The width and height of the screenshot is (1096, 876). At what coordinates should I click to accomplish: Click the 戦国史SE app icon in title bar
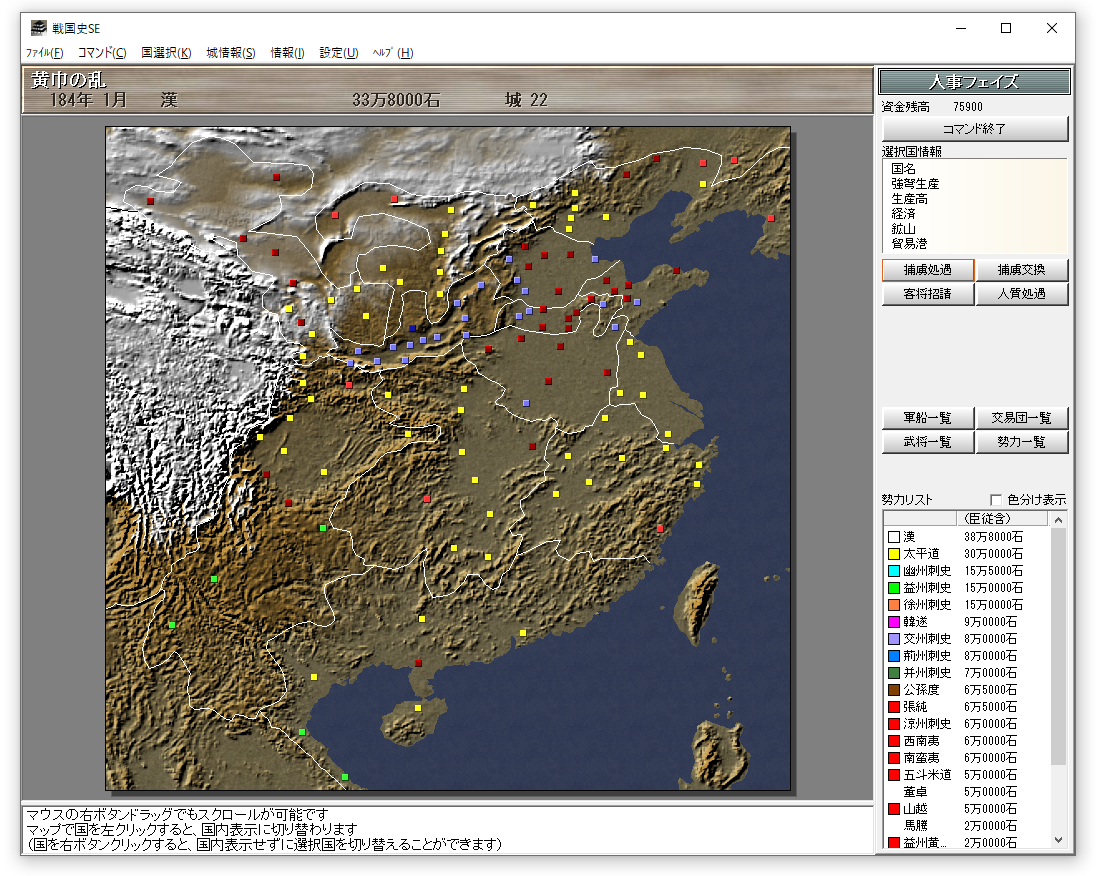point(37,28)
